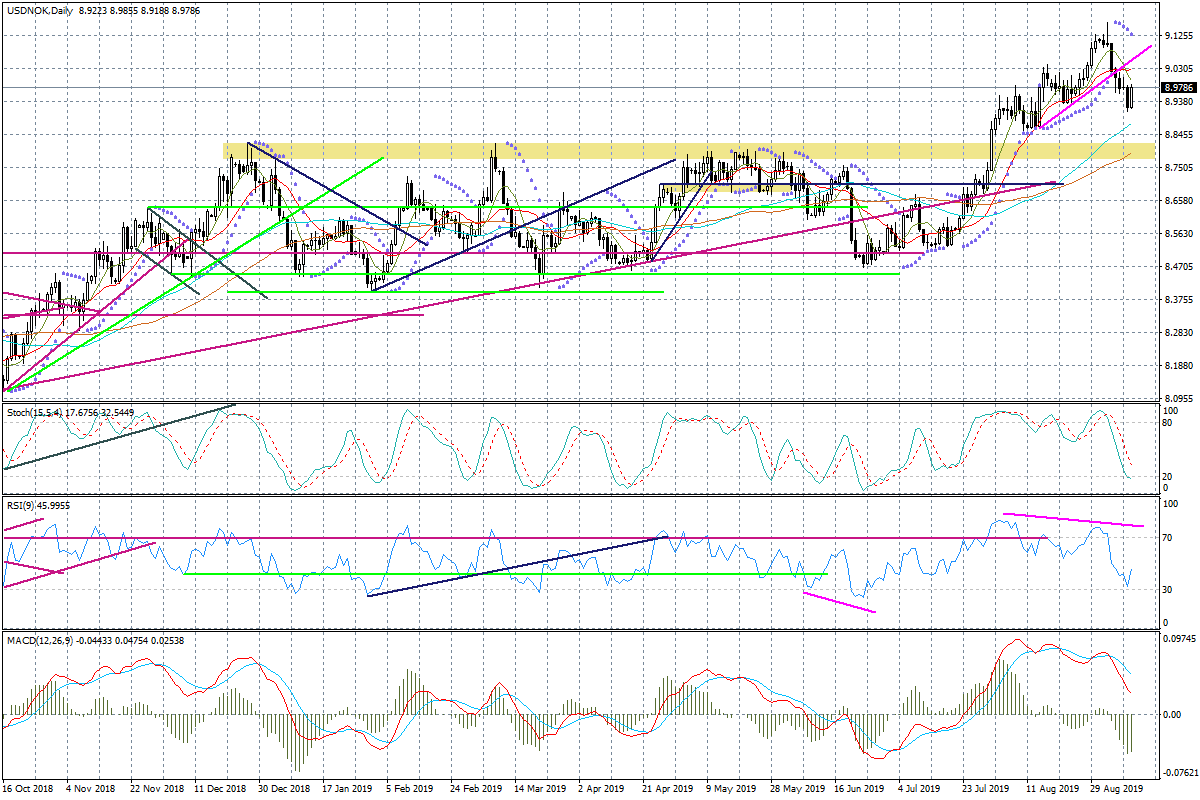Click the 80 level label on Stochastic axis
Viewport: 1200px width, 800px height.
1169,423
